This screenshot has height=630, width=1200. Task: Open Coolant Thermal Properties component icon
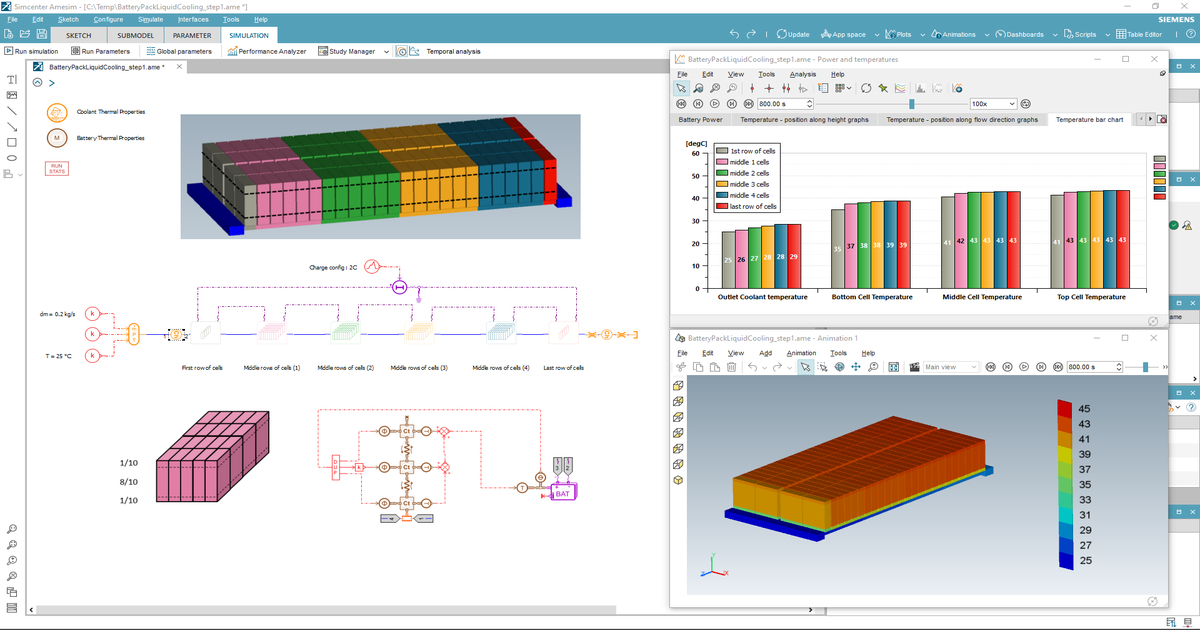coord(57,112)
